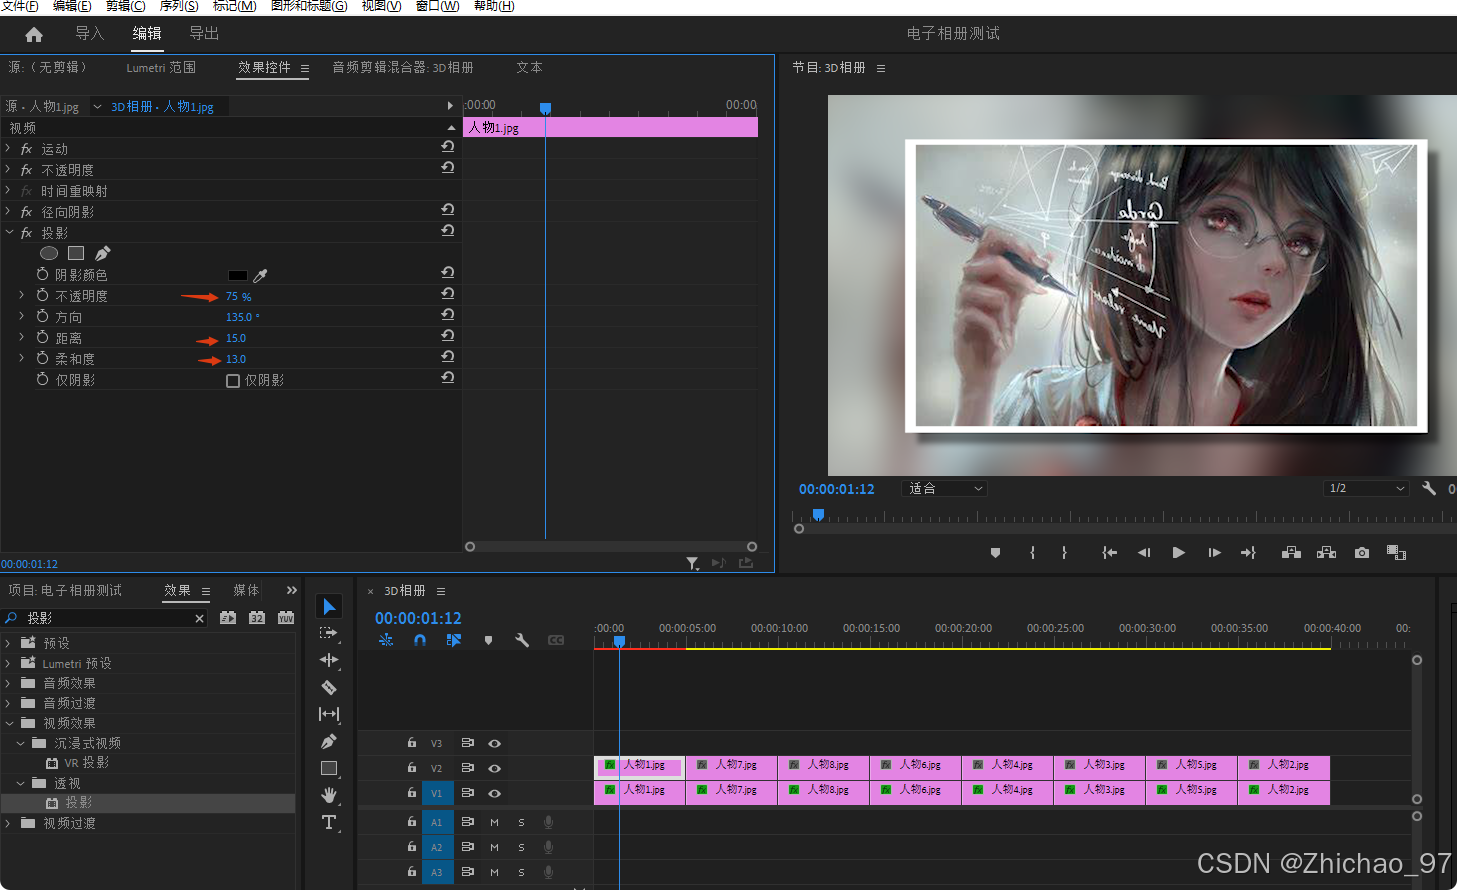Toggle linked selection in timeline
Screen dimensions: 1457x890
454,640
